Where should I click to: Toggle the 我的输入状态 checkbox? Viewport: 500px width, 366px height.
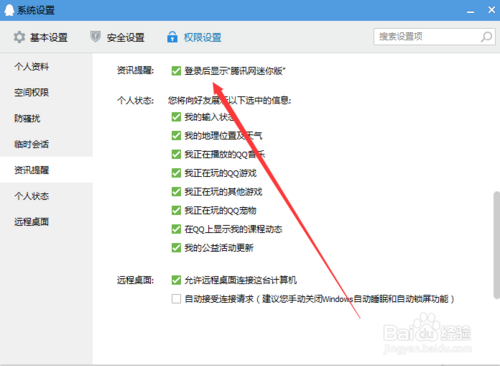point(176,117)
